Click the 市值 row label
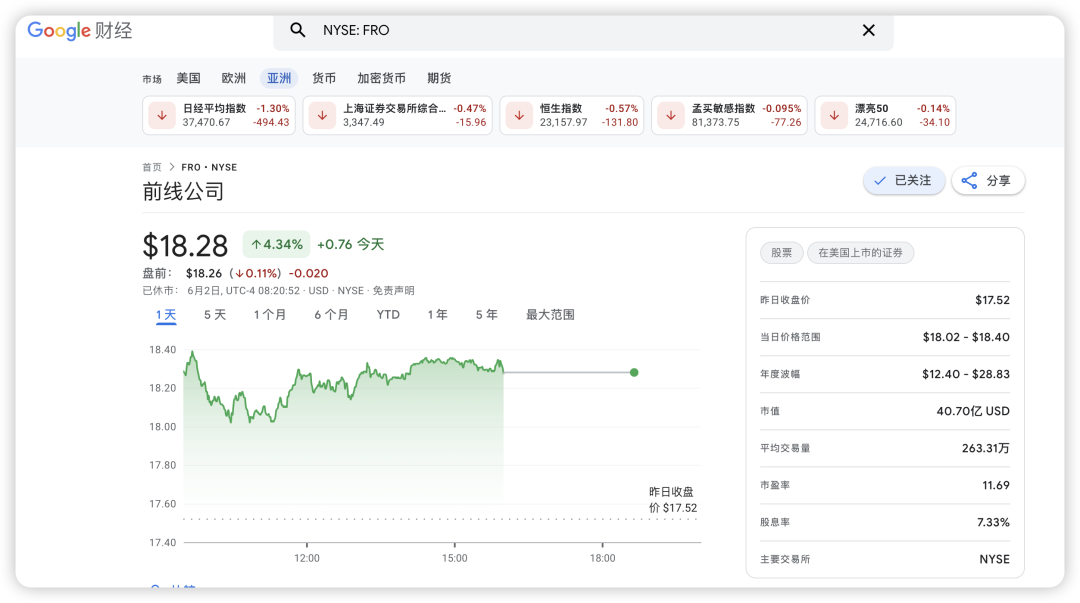The height and width of the screenshot is (603, 1080). point(770,411)
